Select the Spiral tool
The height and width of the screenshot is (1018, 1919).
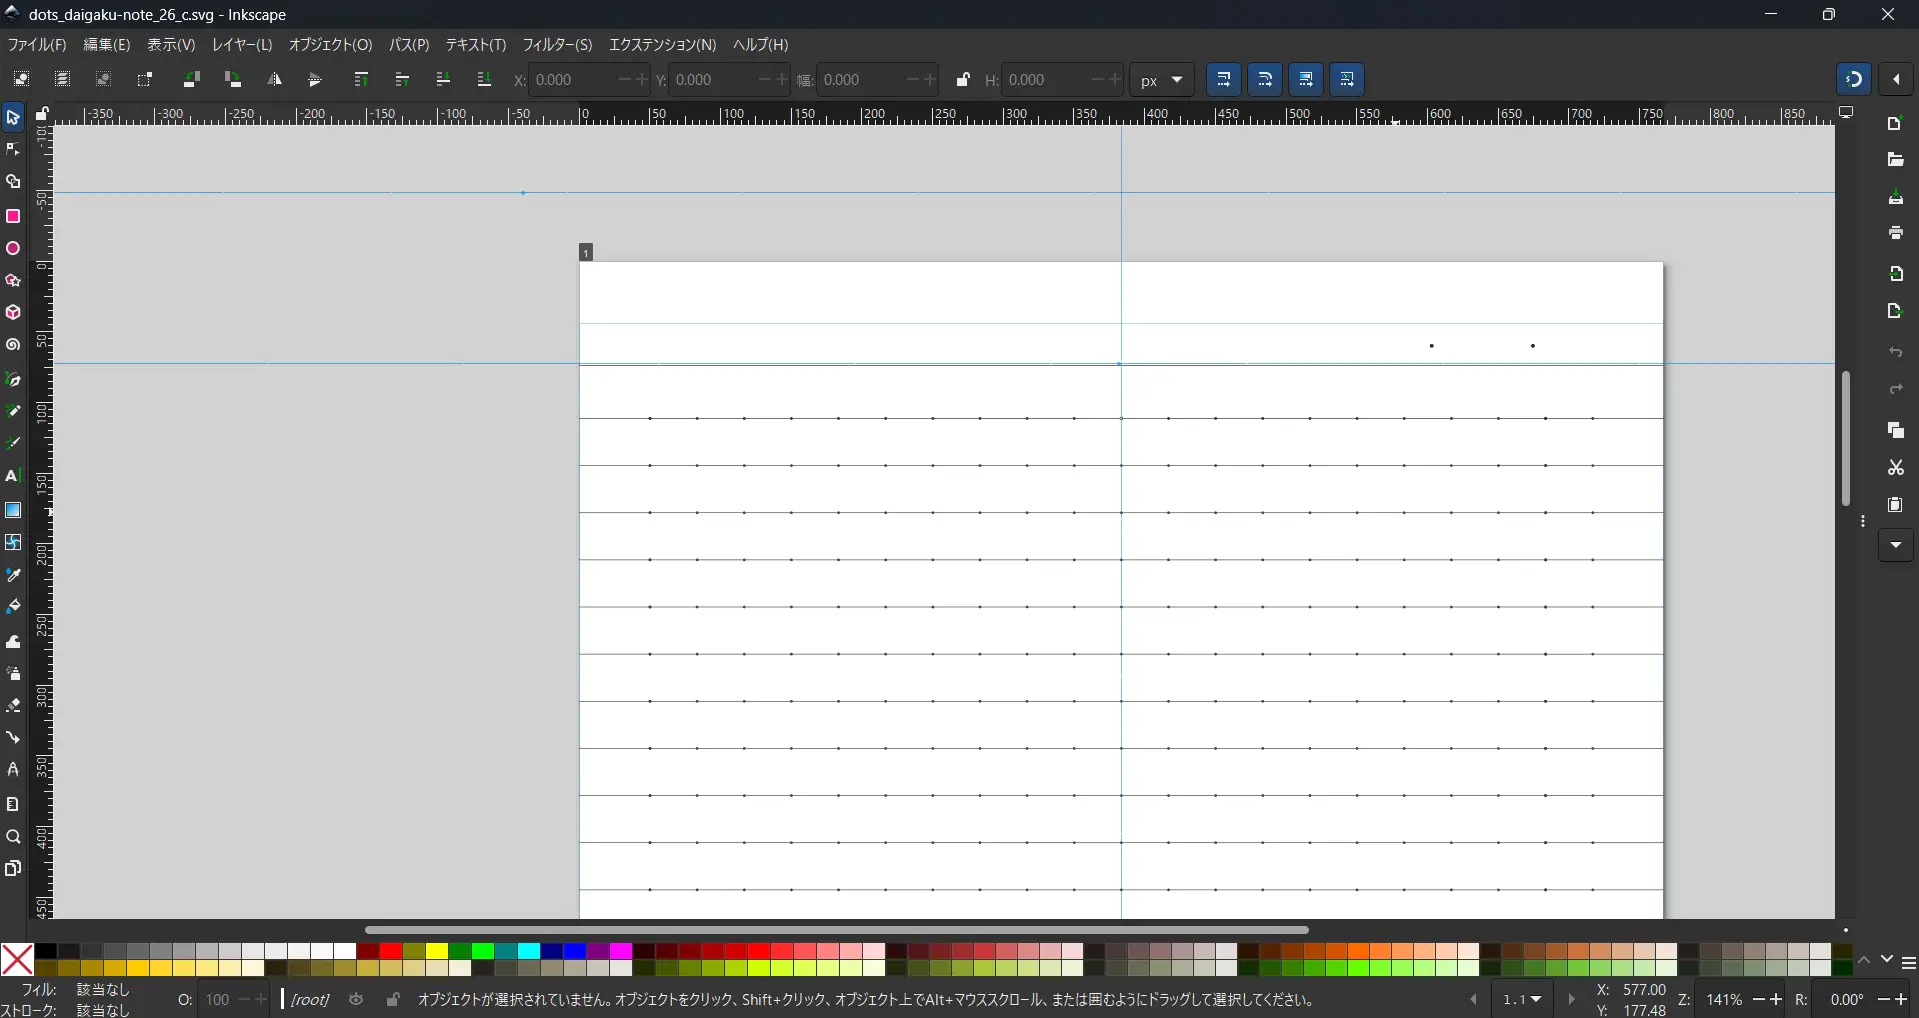13,345
